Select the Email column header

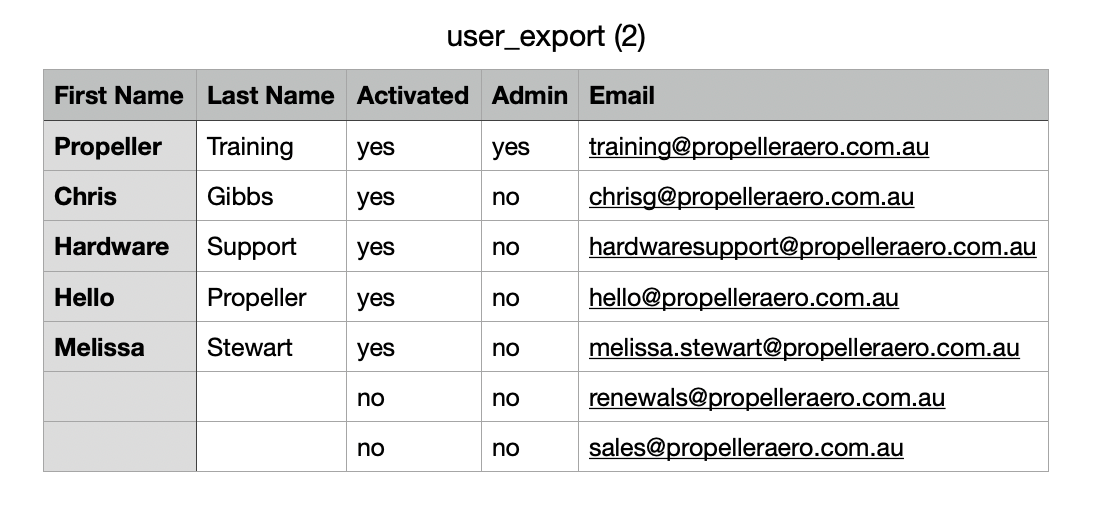point(813,95)
